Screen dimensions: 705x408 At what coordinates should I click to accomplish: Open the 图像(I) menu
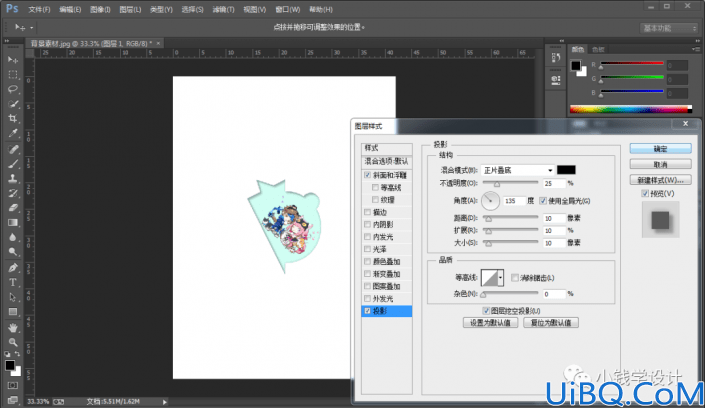point(100,9)
